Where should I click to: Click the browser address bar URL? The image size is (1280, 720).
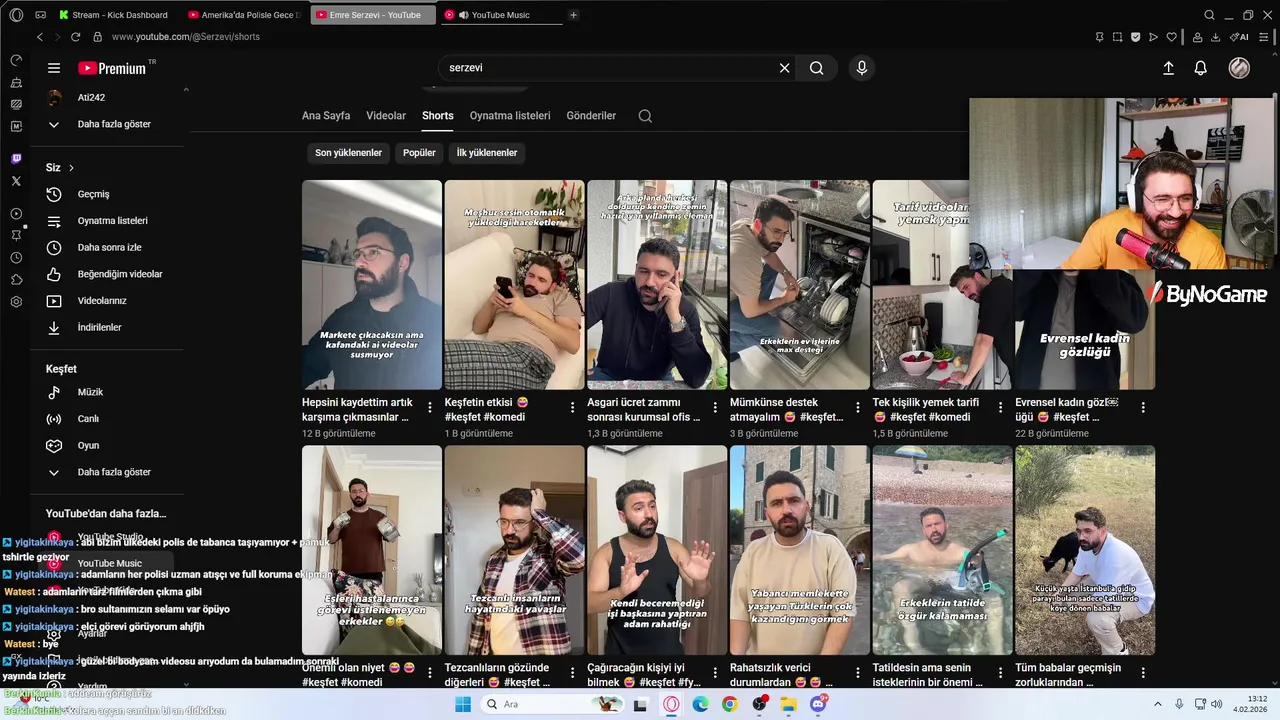186,37
